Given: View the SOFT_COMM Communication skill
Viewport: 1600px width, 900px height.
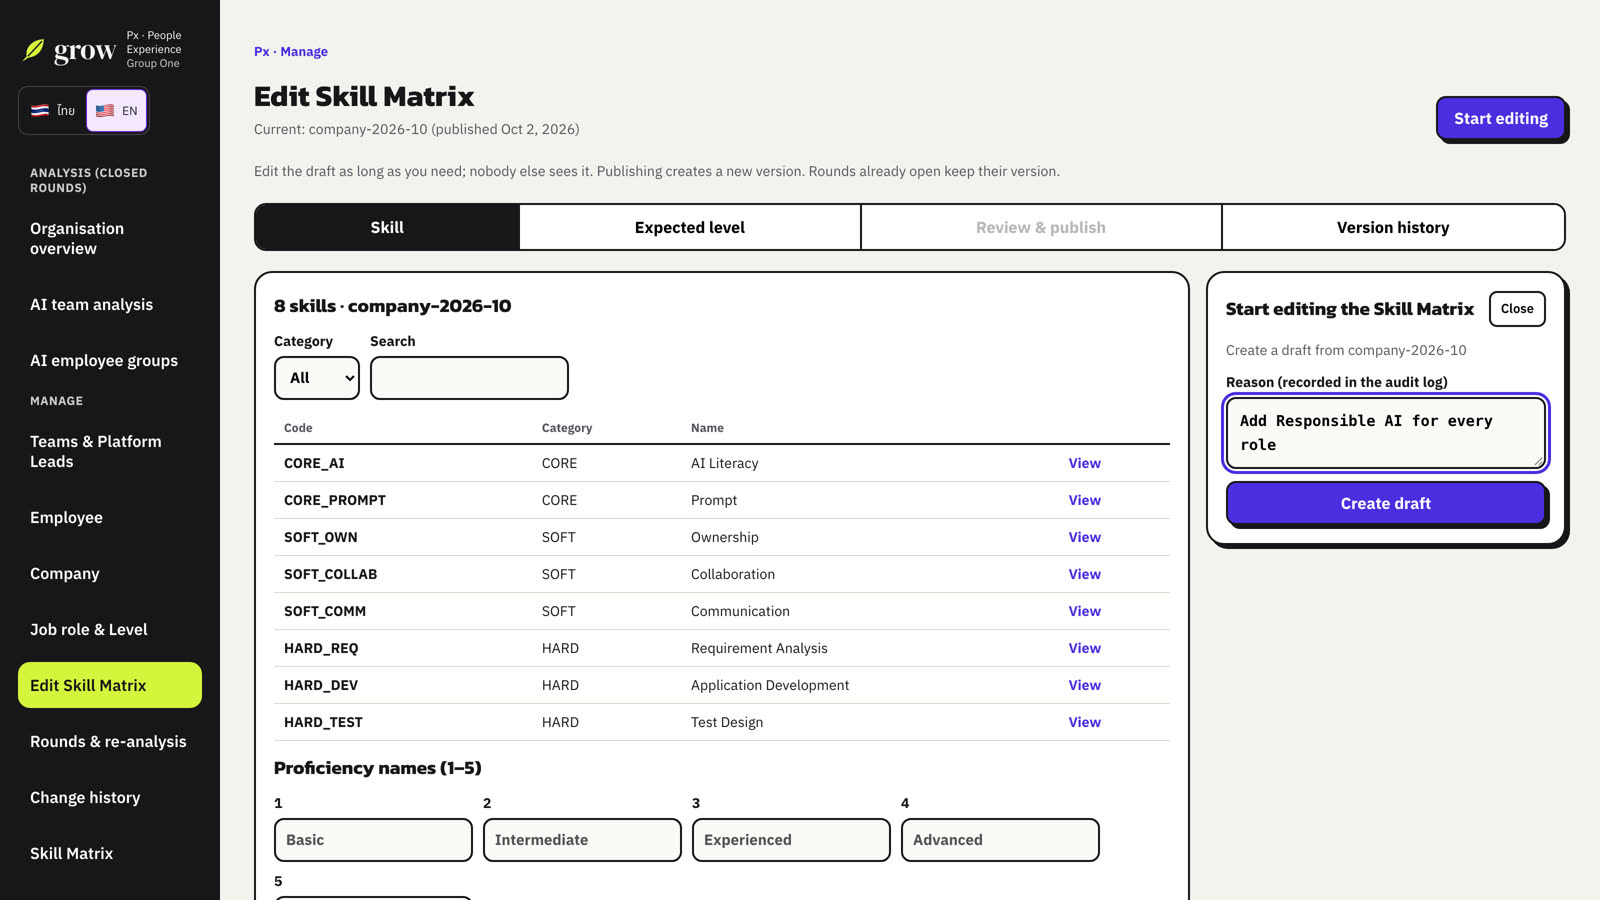Looking at the screenshot, I should click(1084, 611).
